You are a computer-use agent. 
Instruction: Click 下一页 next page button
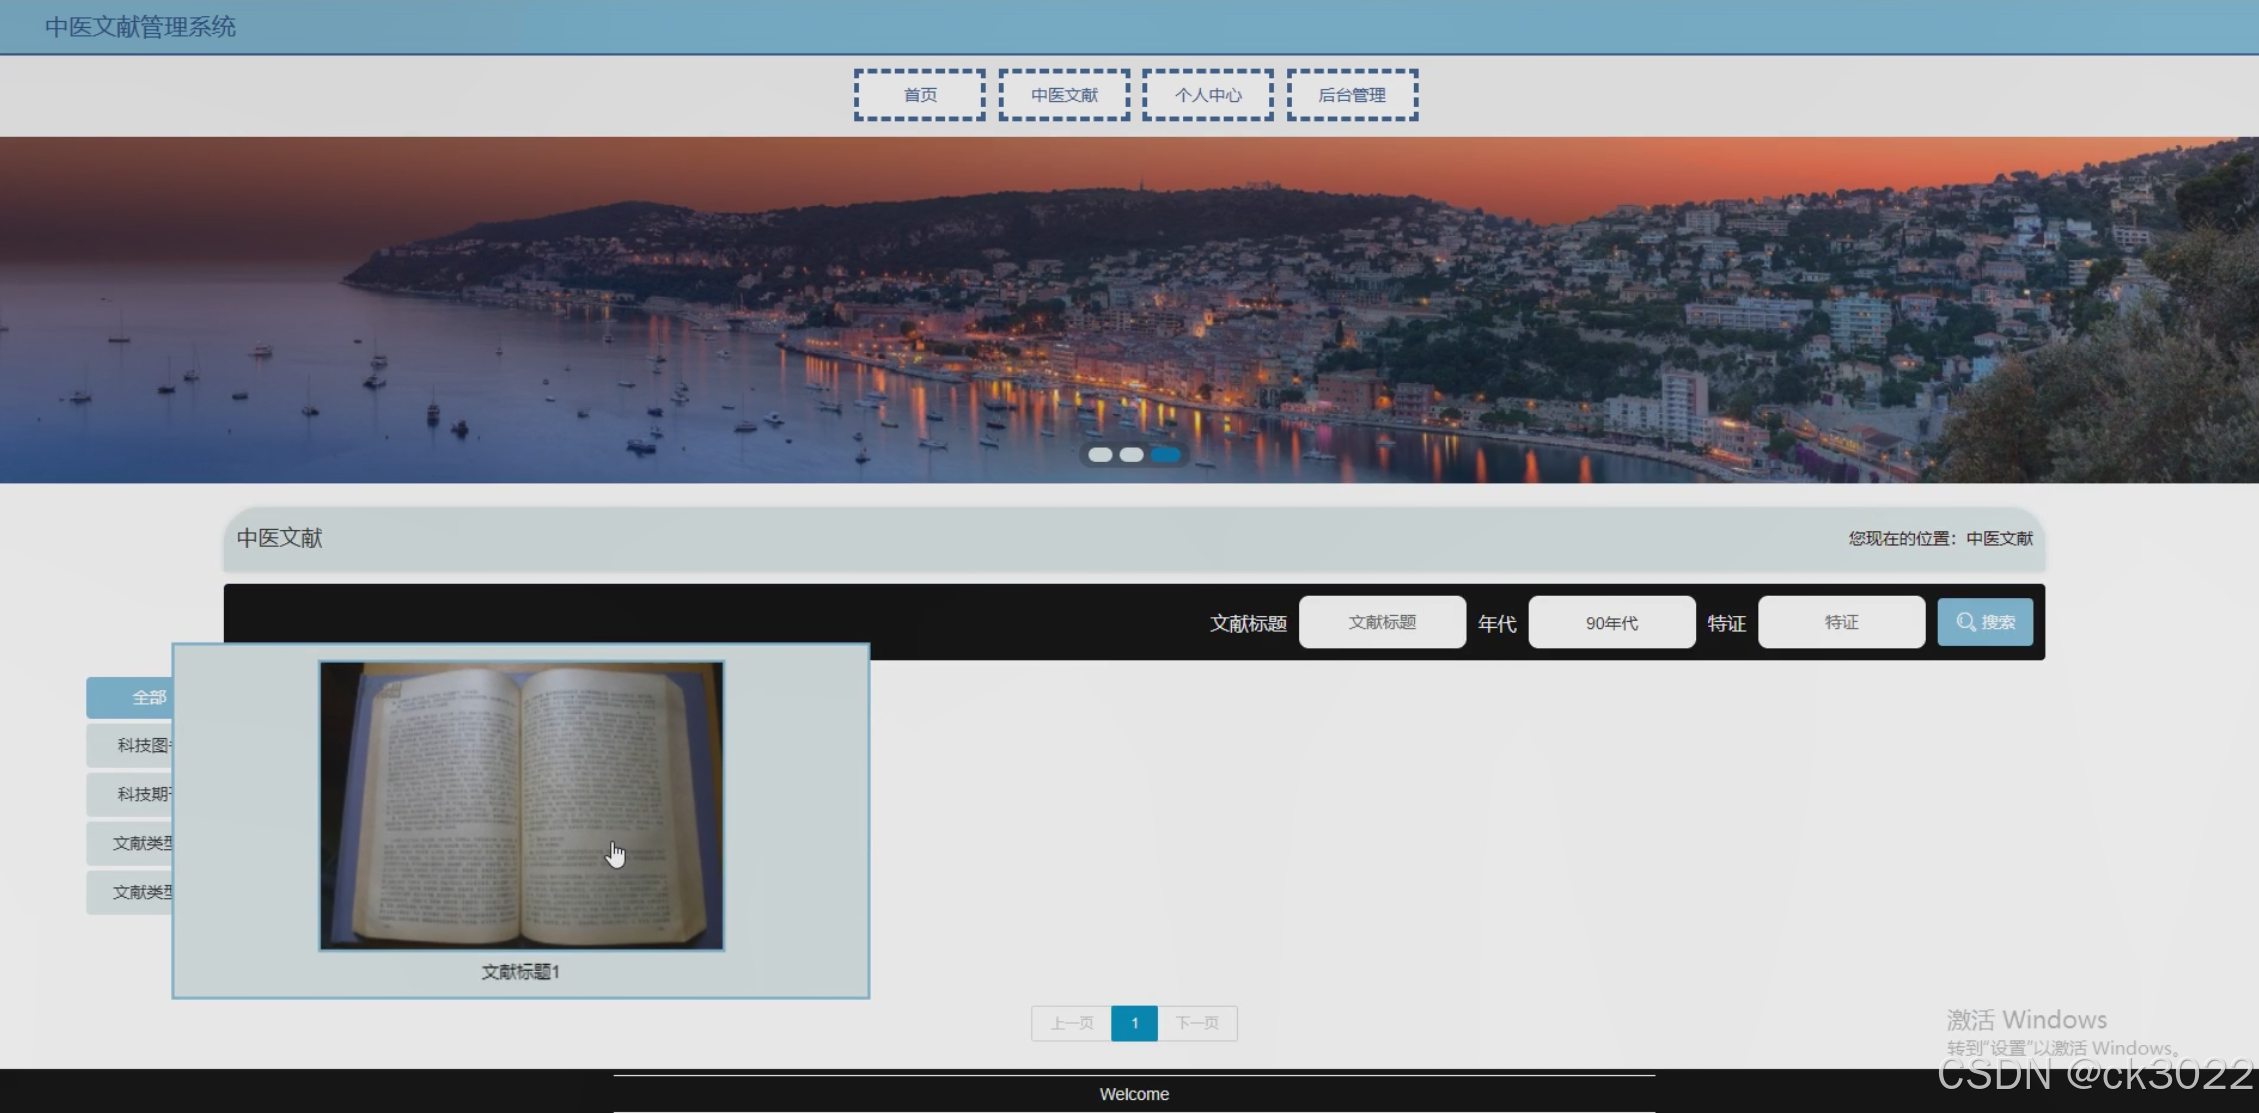click(x=1197, y=1023)
